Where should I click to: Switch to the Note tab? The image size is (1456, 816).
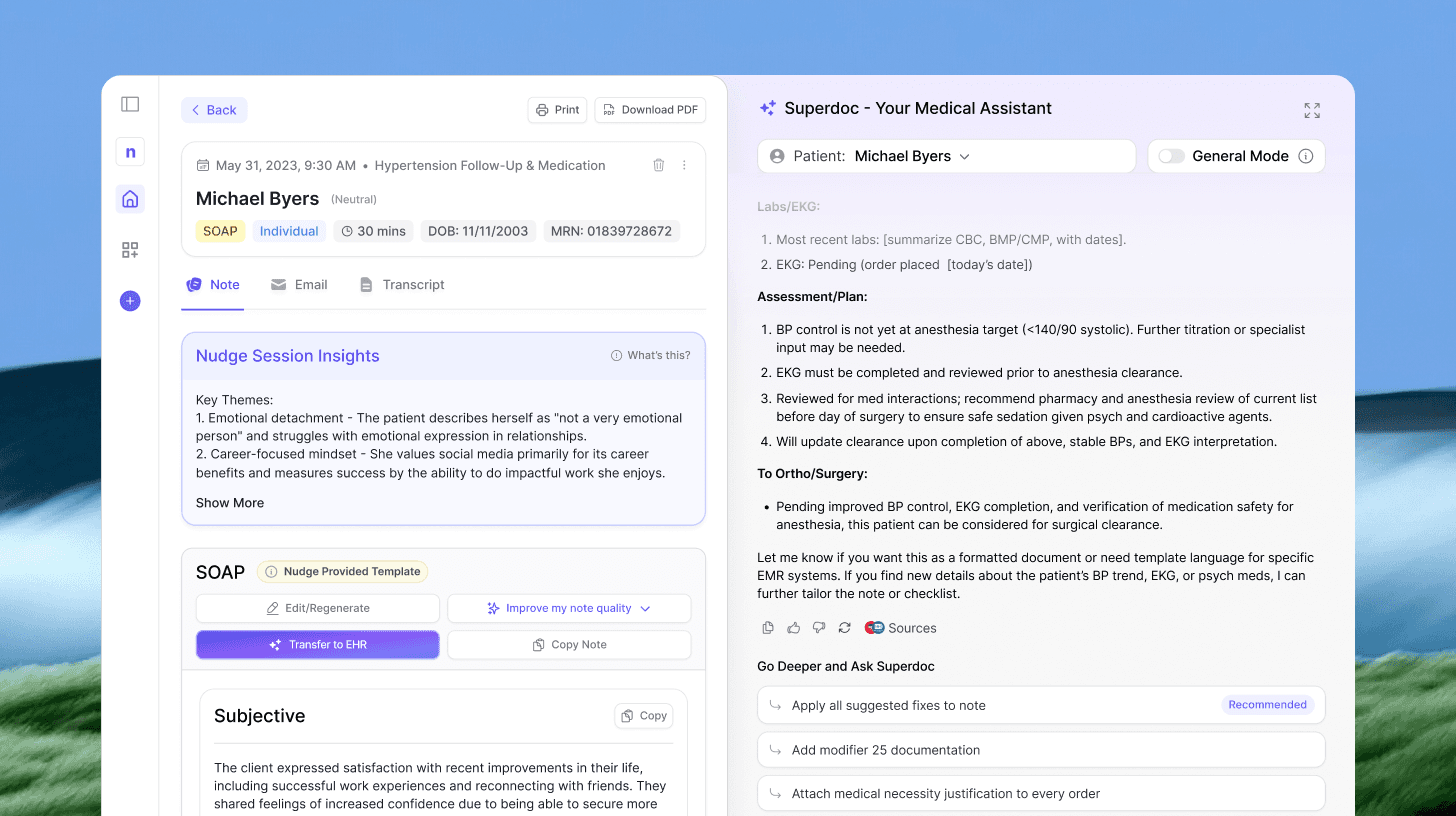213,285
